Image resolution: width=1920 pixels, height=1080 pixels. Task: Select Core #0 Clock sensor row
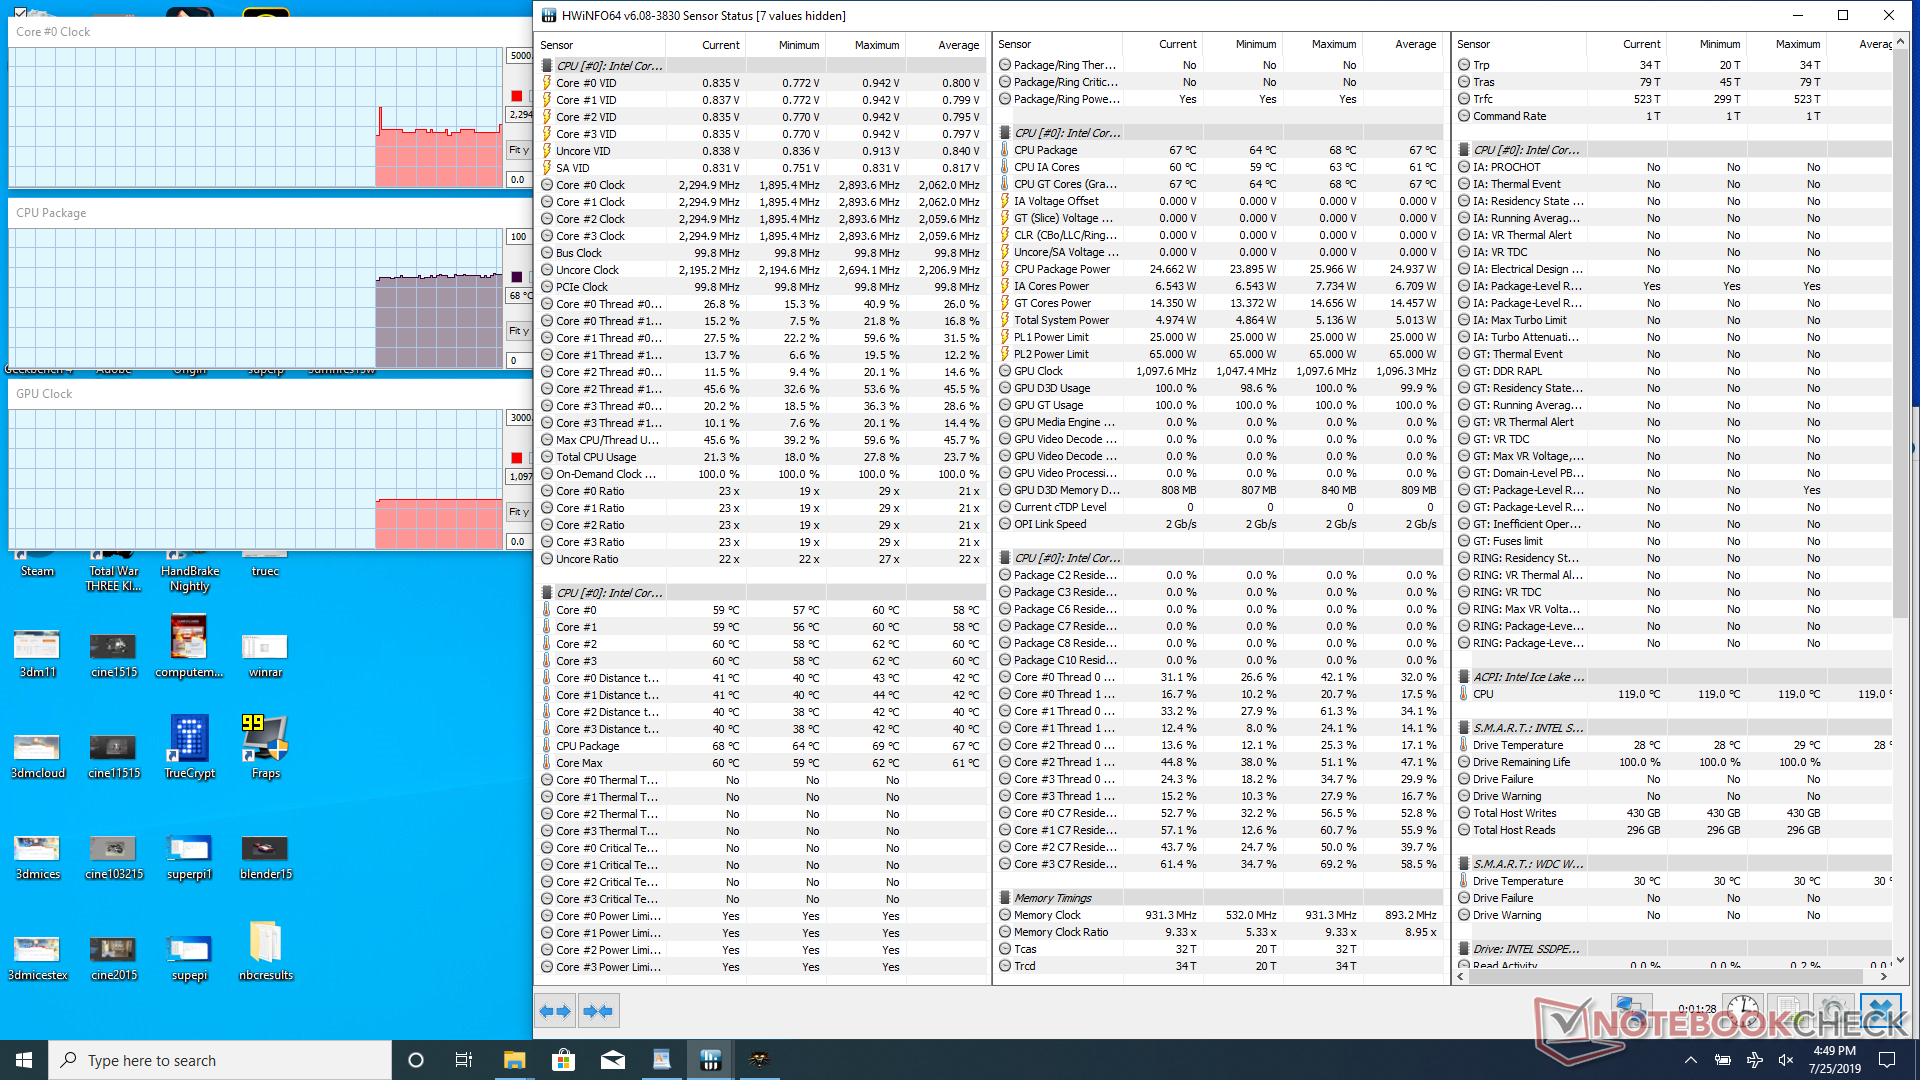[x=590, y=185]
